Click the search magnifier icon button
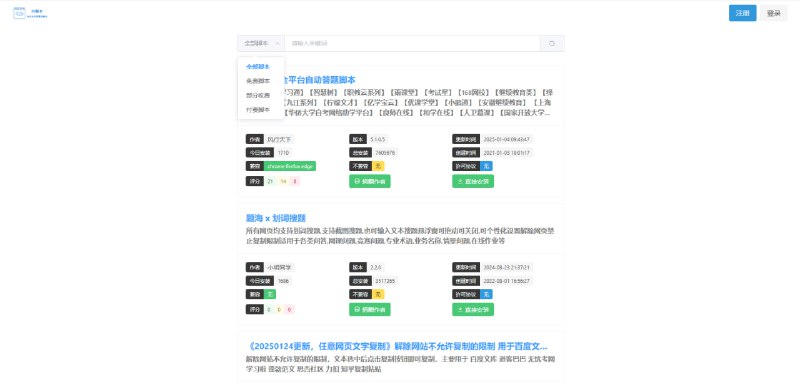This screenshot has width=800, height=382. [x=552, y=43]
